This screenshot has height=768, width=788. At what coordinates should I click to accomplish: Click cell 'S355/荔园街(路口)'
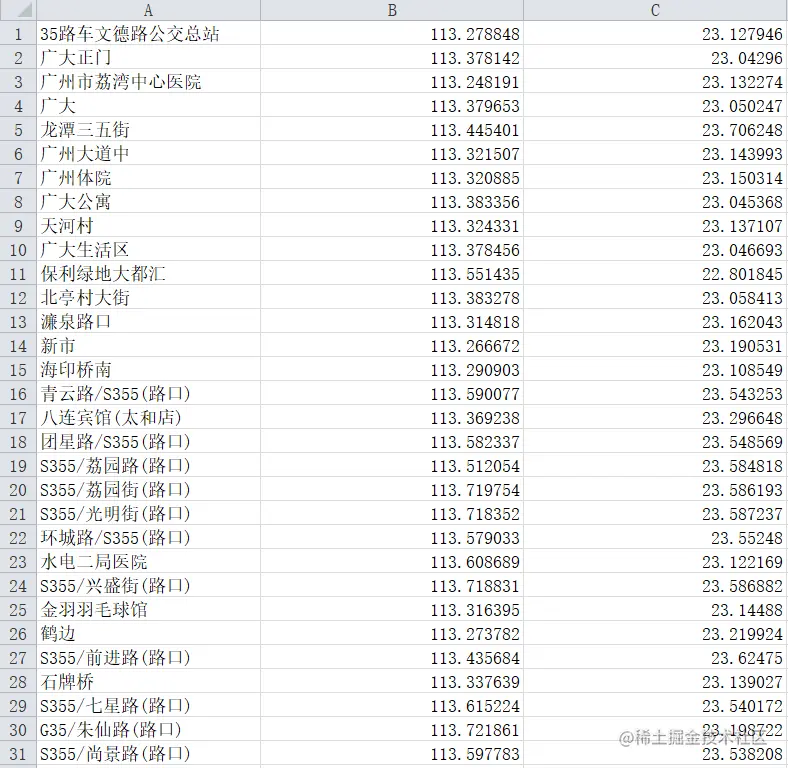148,490
